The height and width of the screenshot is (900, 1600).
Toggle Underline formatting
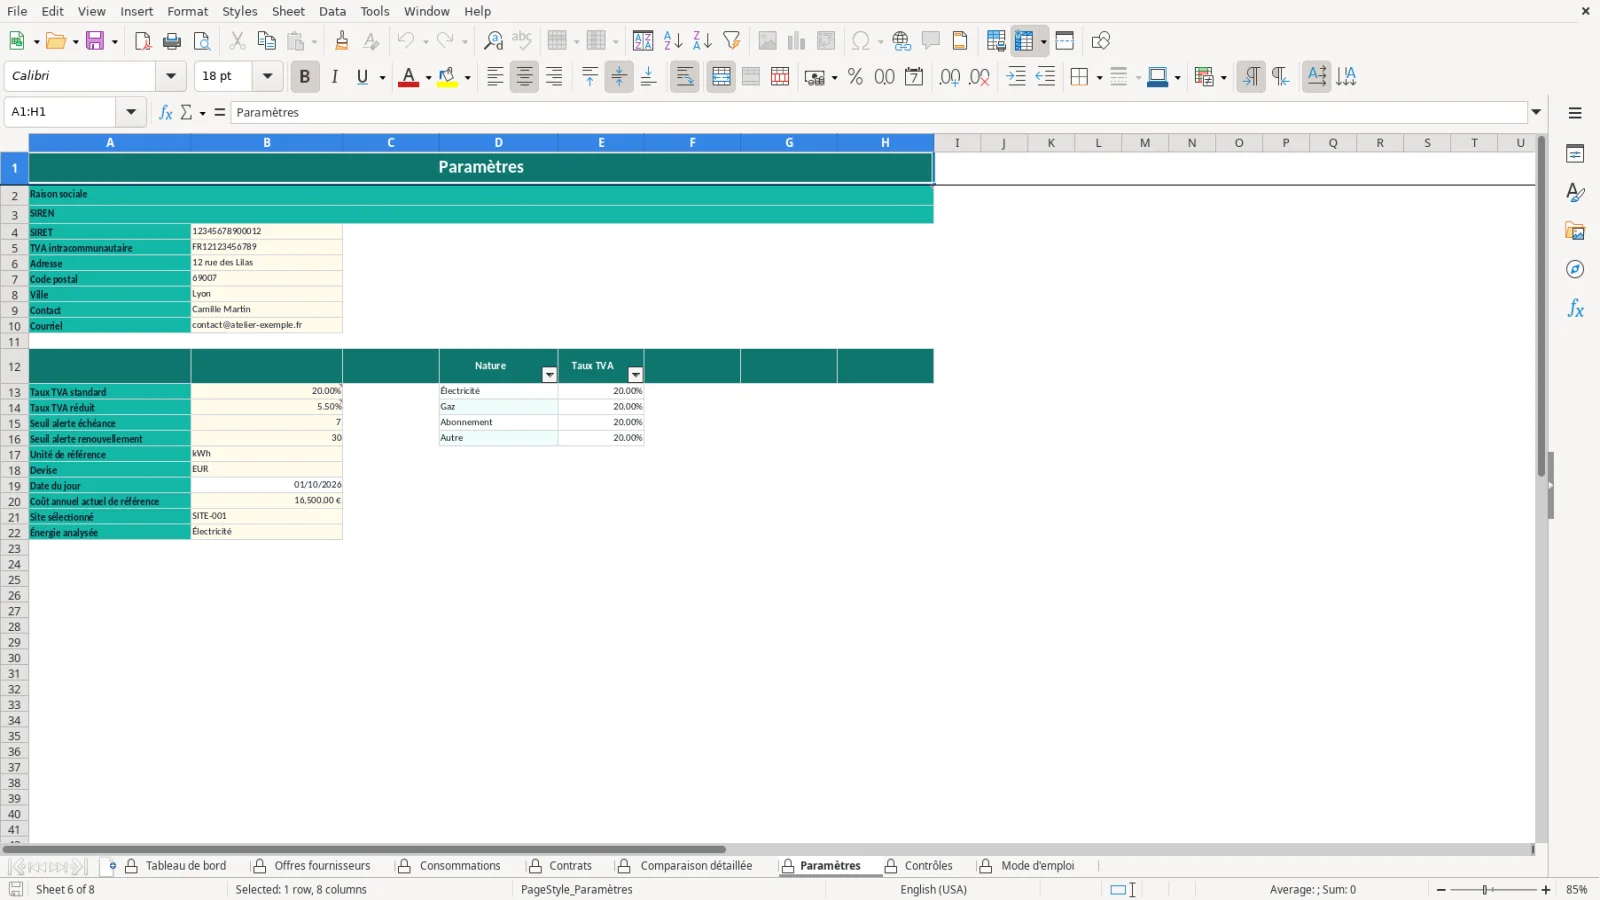[363, 77]
